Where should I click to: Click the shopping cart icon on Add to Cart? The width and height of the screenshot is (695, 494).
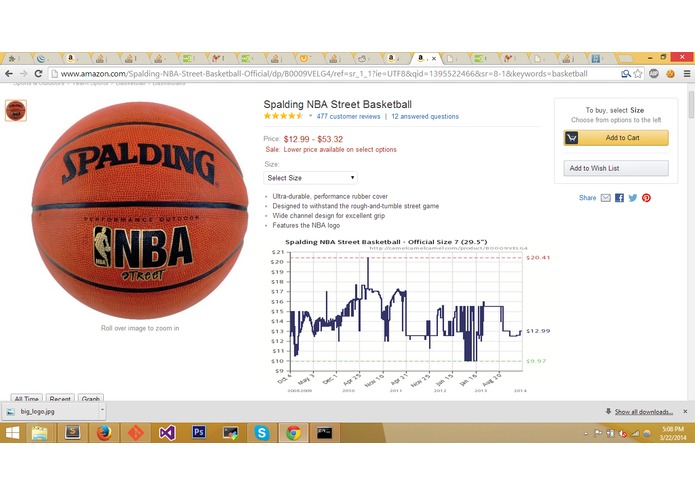[572, 138]
